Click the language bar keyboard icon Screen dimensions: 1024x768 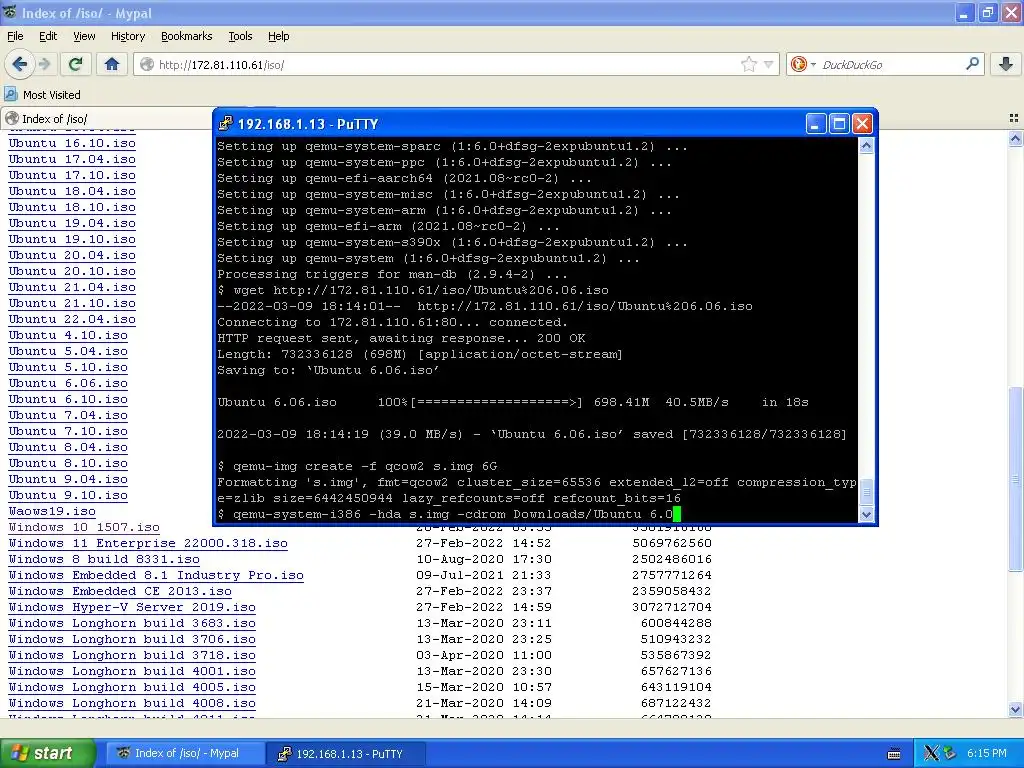tap(895, 754)
